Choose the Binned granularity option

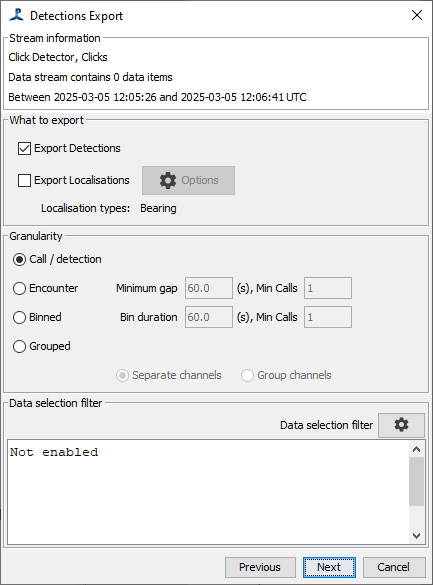pos(19,317)
